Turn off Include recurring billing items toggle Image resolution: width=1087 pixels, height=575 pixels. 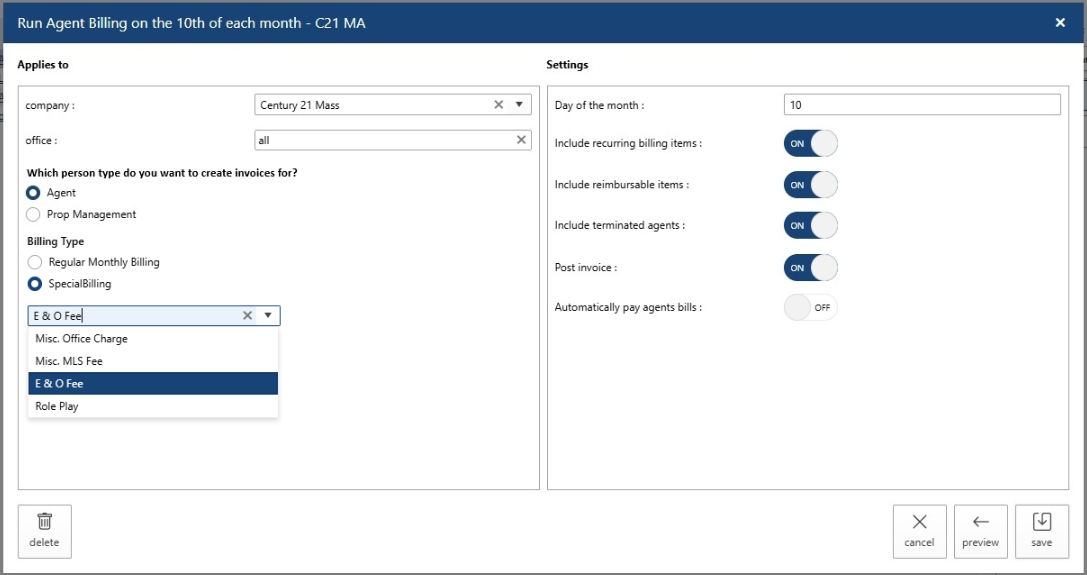click(810, 143)
